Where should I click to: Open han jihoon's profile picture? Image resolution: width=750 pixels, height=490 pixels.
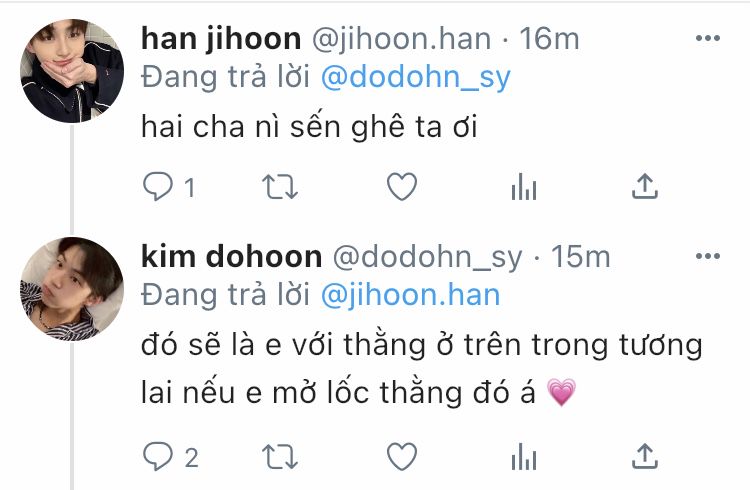72,71
